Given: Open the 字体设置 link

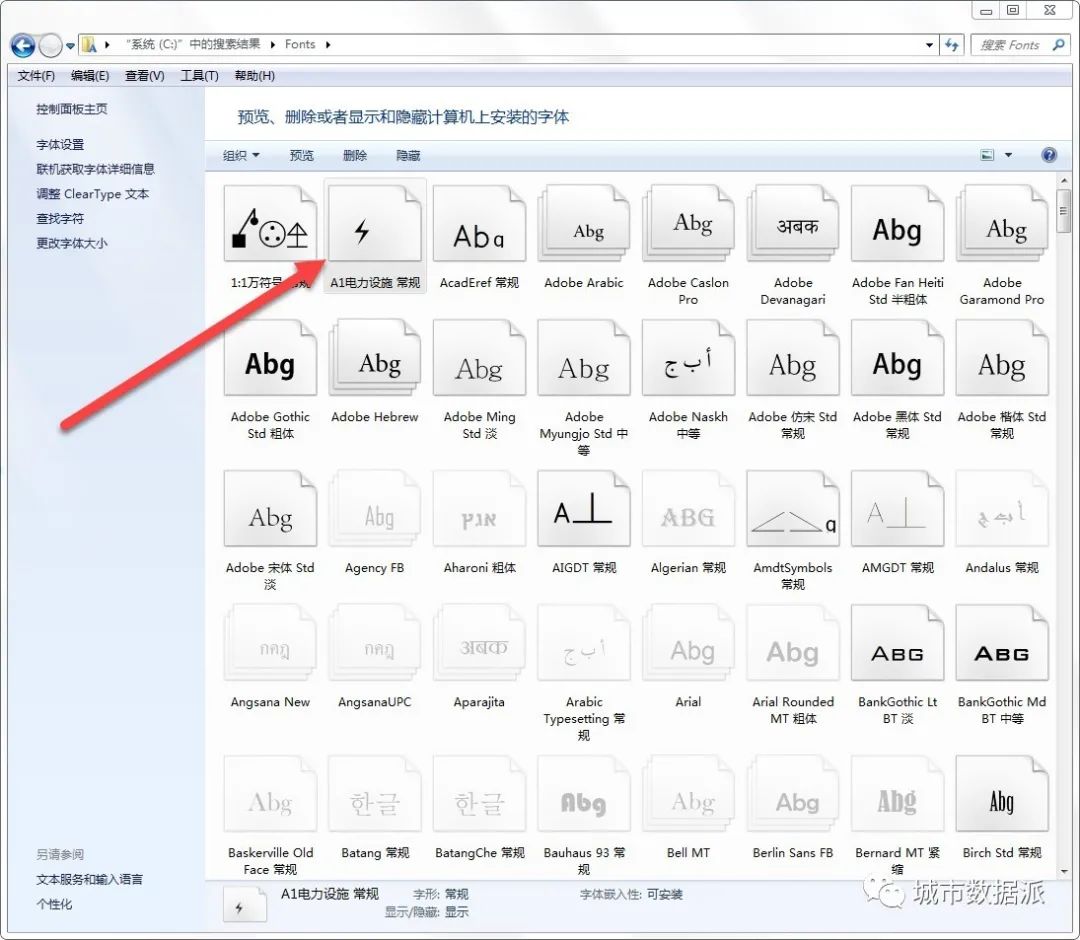Looking at the screenshot, I should pos(60,145).
